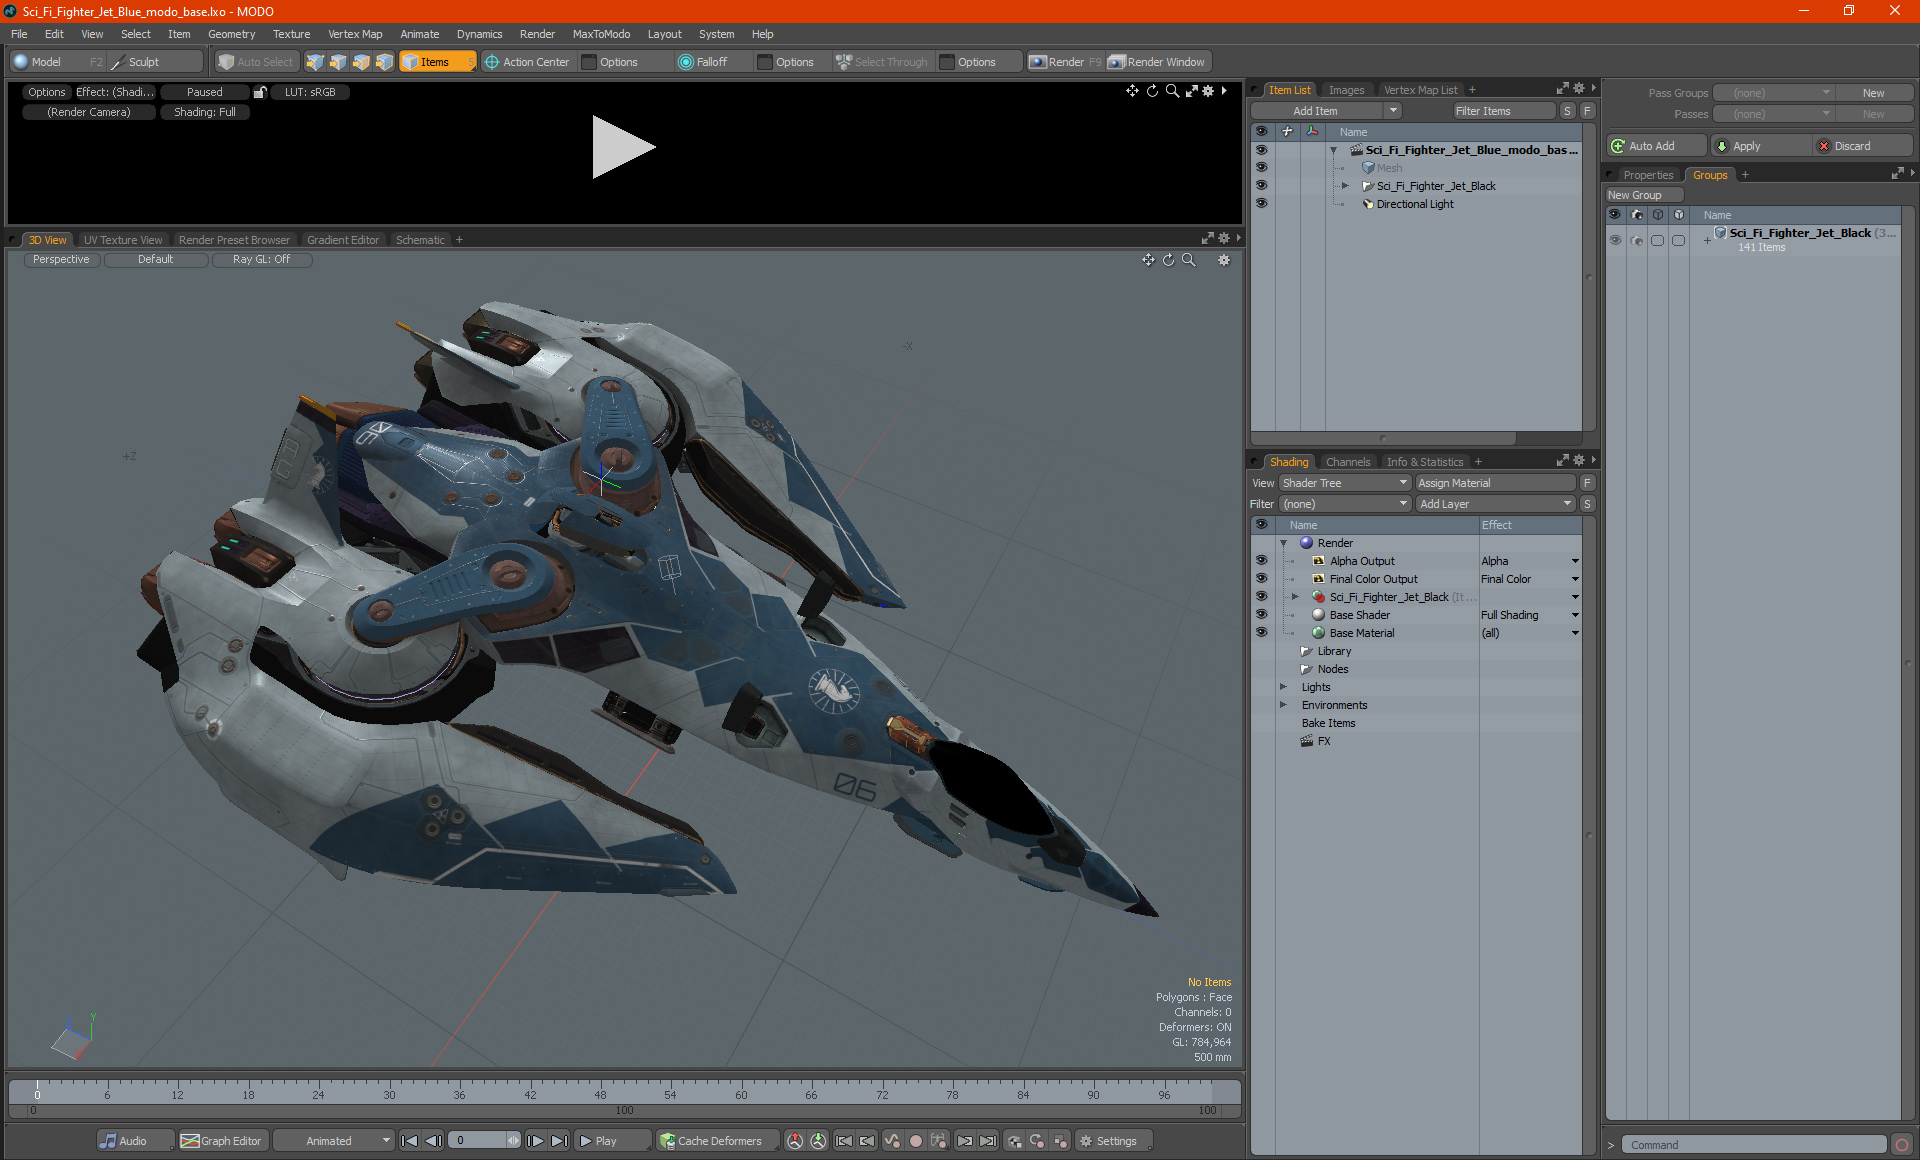This screenshot has height=1160, width=1920.
Task: Toggle Ray GL: Off button
Action: 261,259
